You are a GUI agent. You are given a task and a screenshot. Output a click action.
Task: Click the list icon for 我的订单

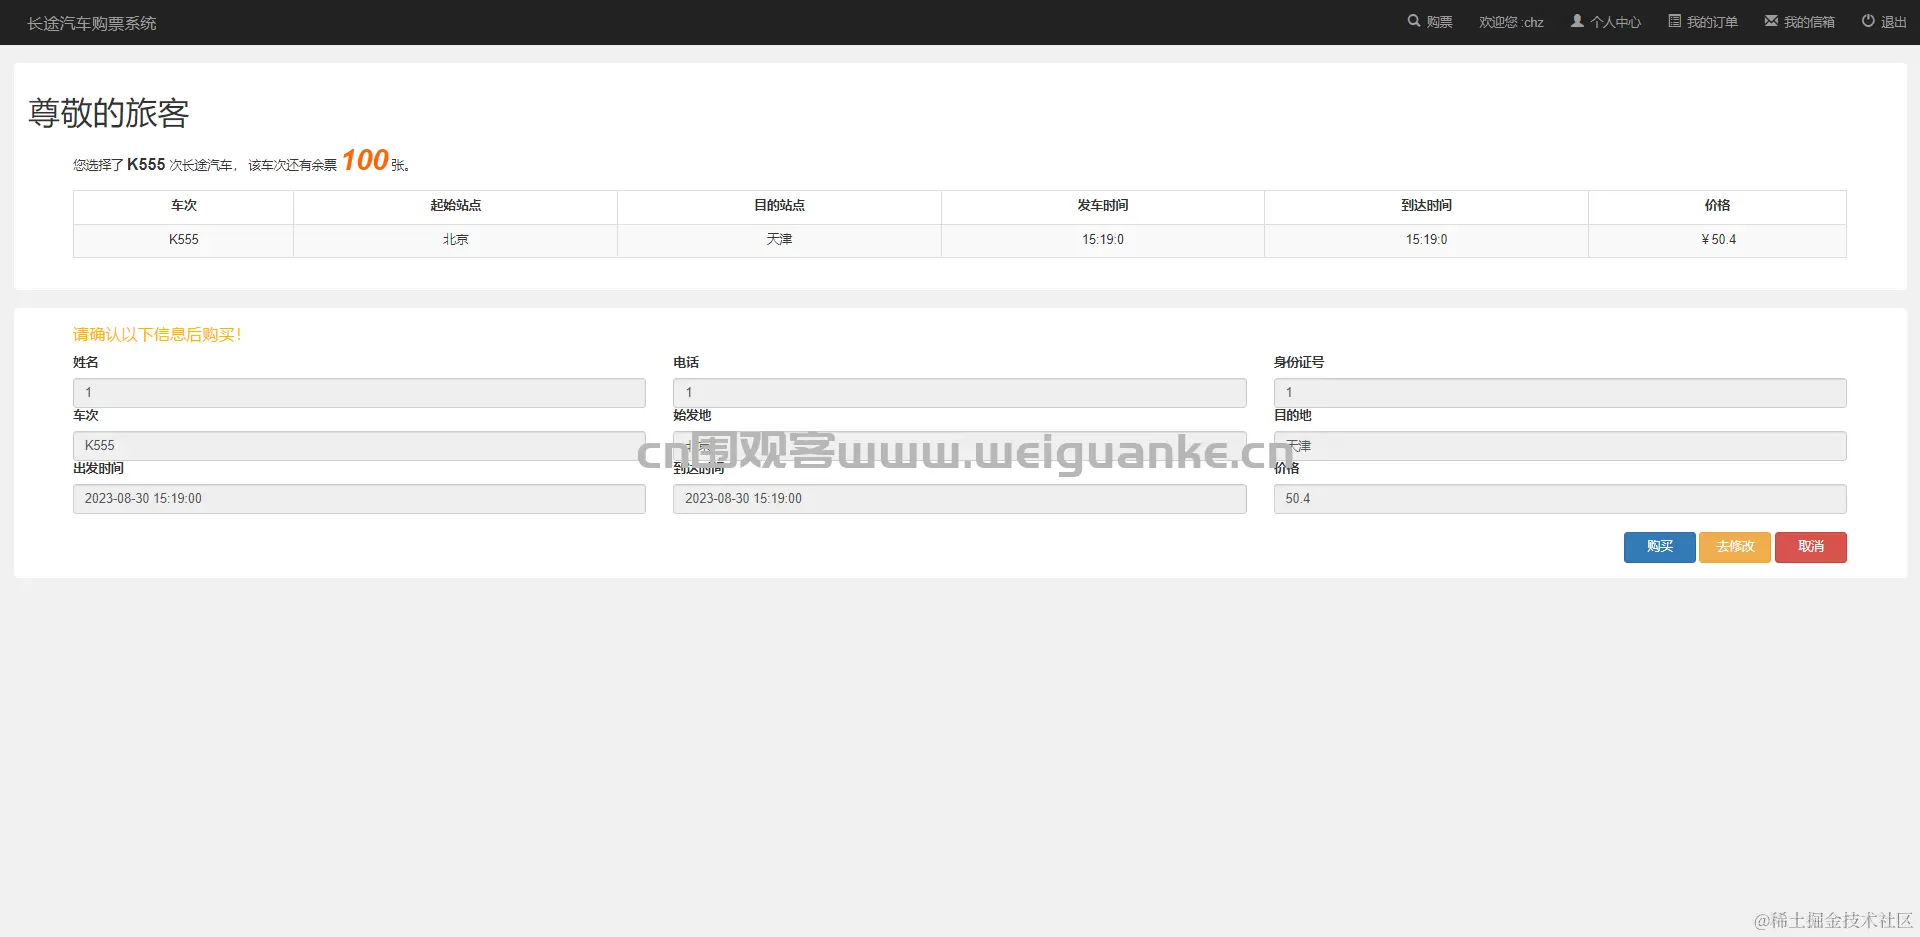tap(1674, 21)
